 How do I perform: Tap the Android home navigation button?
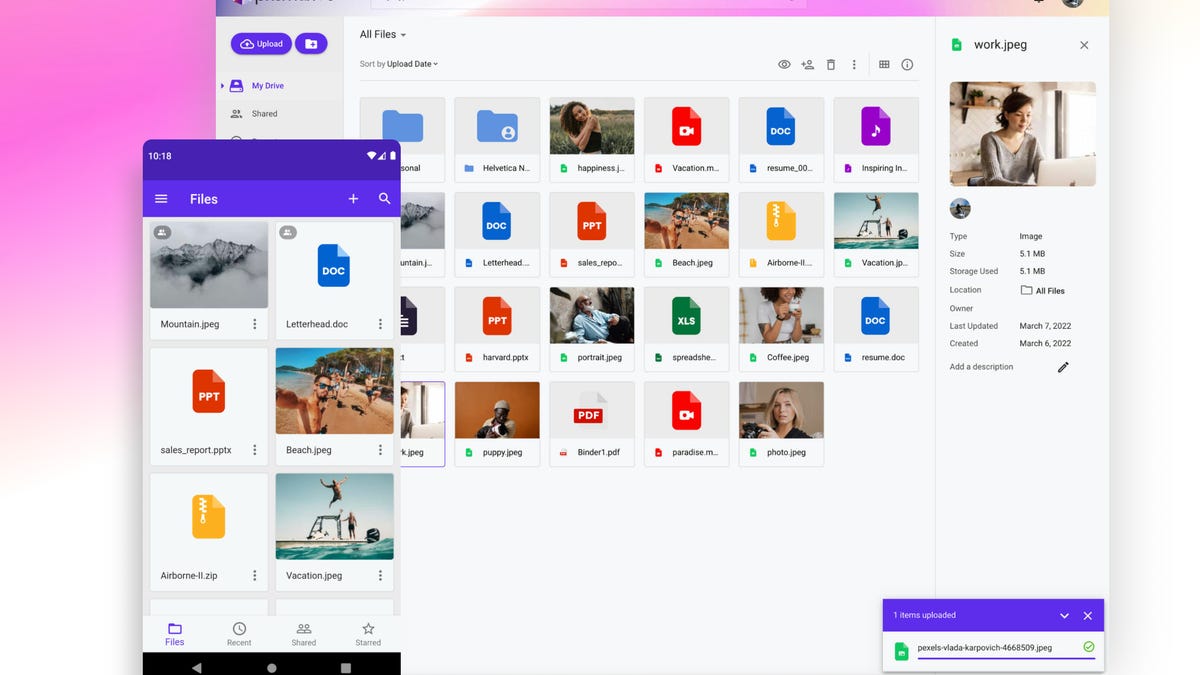(272, 667)
